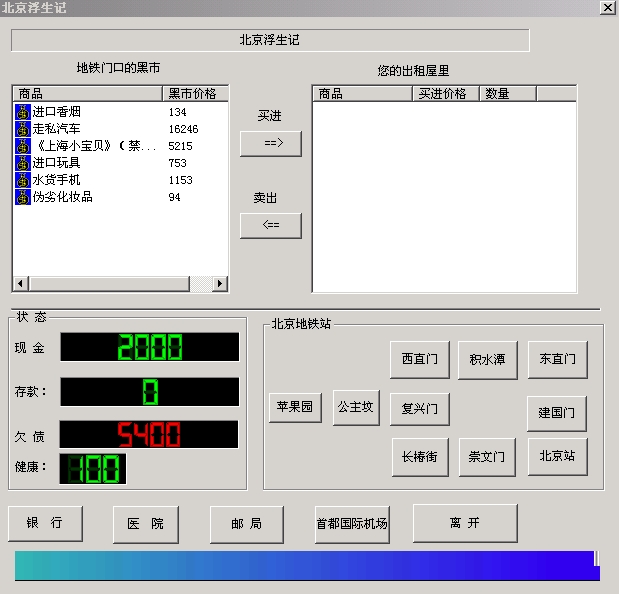Screen dimensions: 619x594
Task: Click the icon beside 《上海小宝贝》
Action: point(23,146)
